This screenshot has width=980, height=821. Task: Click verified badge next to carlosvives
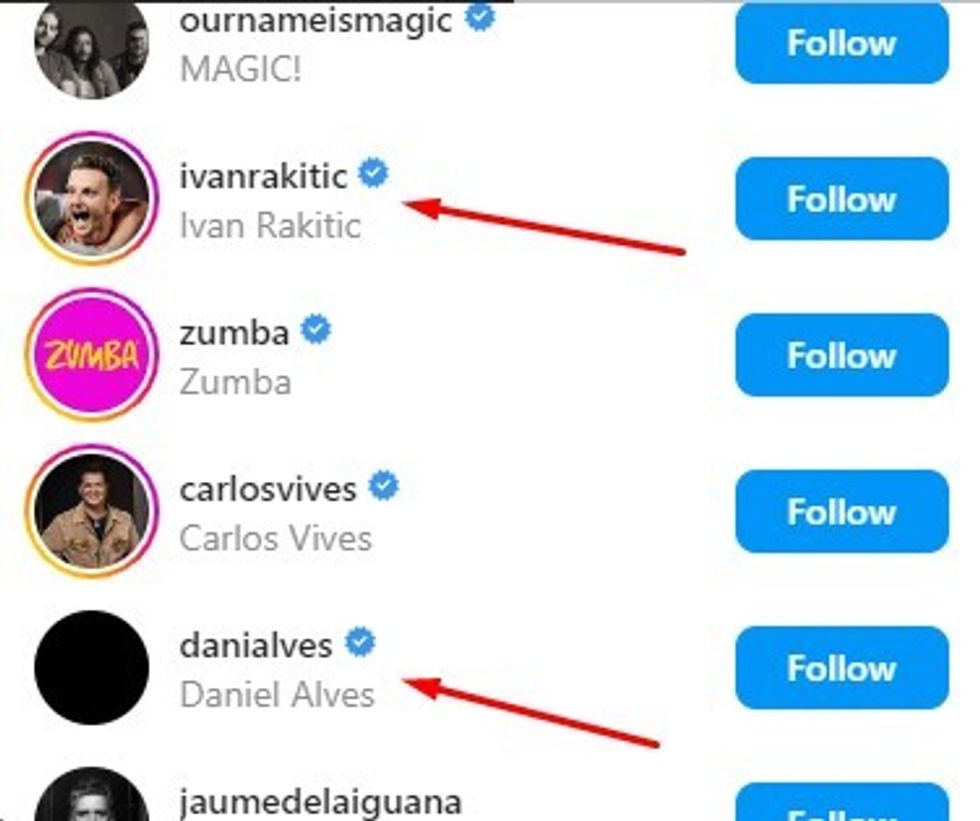(x=384, y=487)
